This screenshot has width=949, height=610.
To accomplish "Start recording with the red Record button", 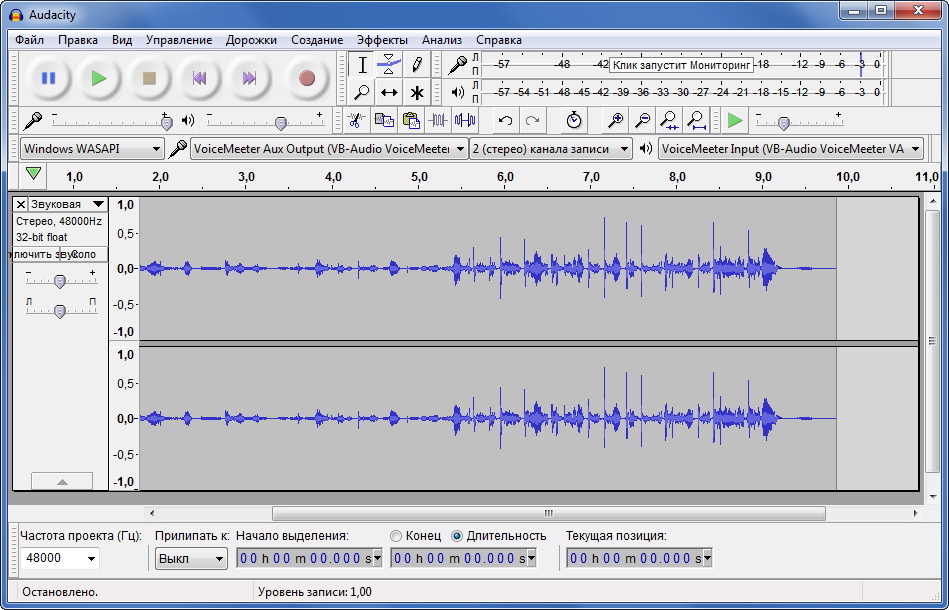I will pos(307,78).
